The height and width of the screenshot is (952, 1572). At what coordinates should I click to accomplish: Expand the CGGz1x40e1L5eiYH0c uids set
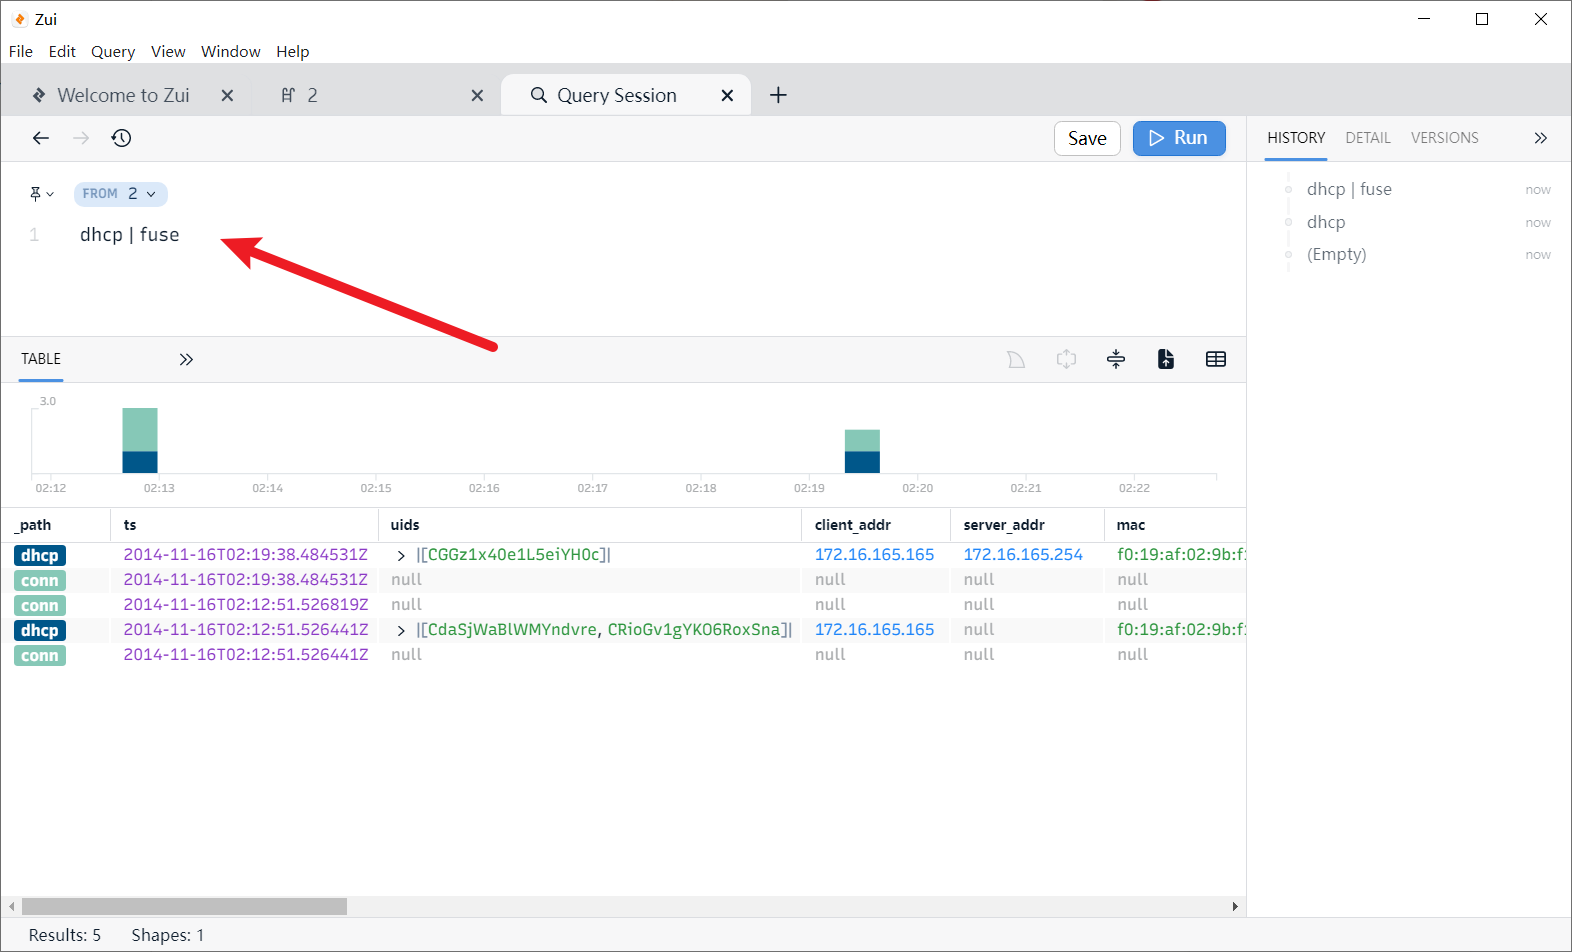click(x=401, y=555)
